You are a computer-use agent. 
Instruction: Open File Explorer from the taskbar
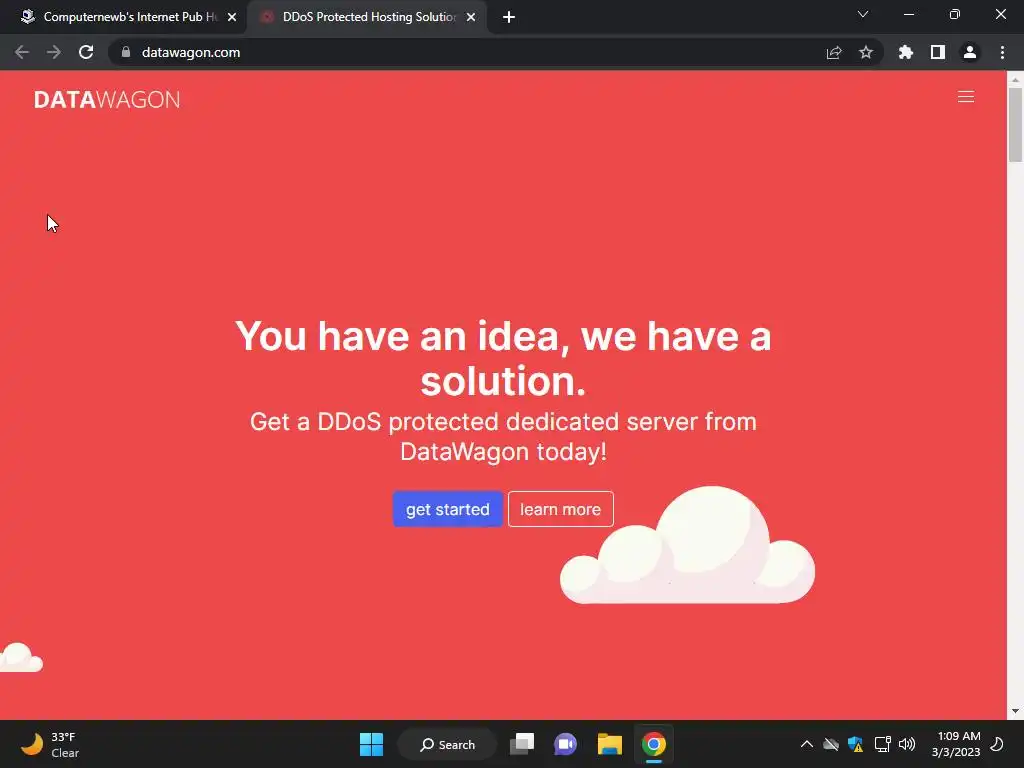point(609,744)
